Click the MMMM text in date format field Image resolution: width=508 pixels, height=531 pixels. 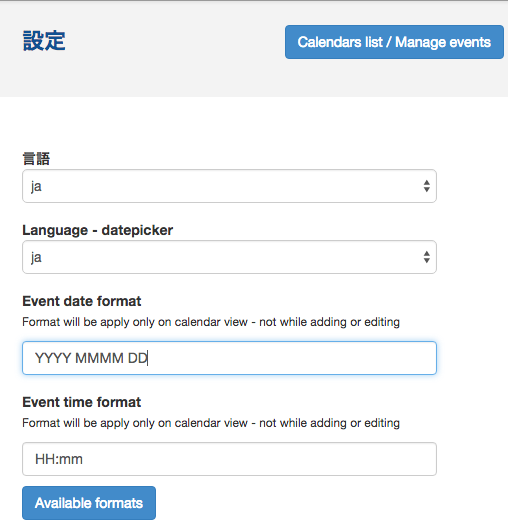tap(99, 358)
